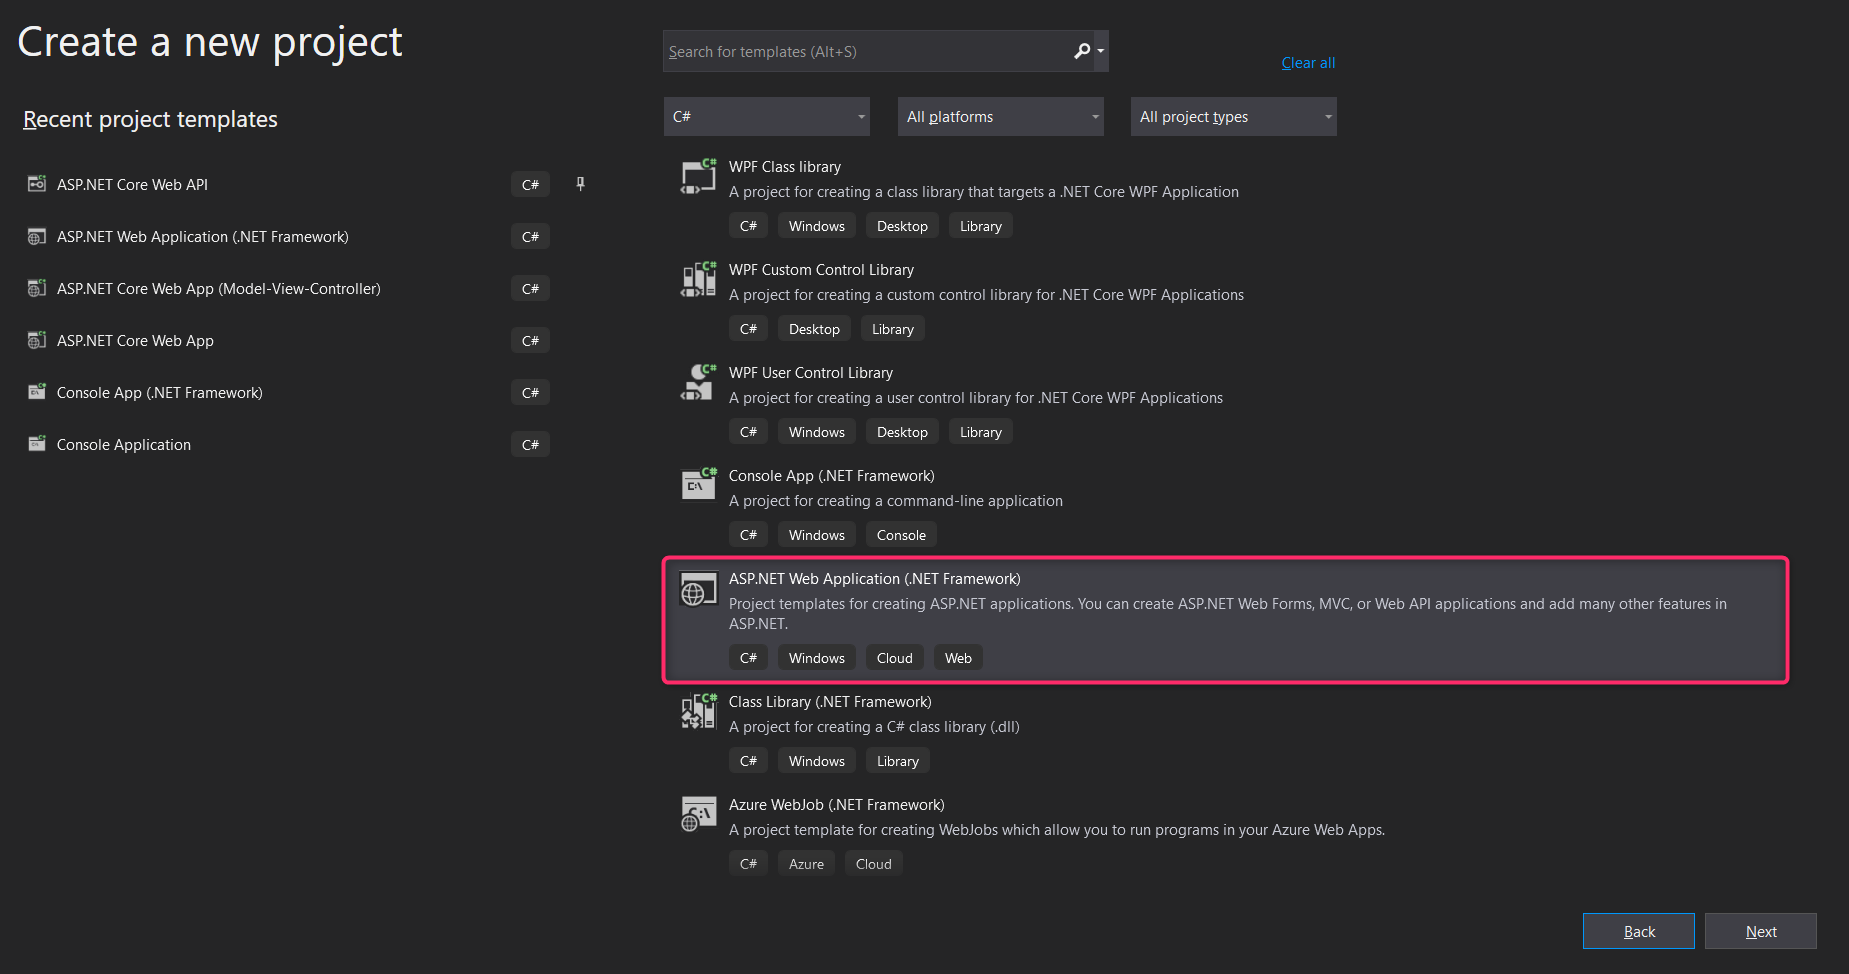The height and width of the screenshot is (974, 1849).
Task: Click the Desktop tag under WPF User Control Library
Action: tap(902, 432)
